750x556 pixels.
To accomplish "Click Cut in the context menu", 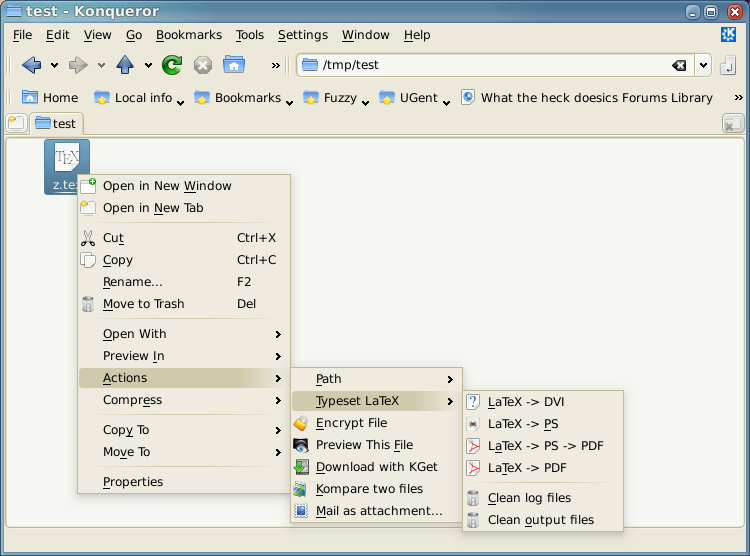I will (184, 238).
